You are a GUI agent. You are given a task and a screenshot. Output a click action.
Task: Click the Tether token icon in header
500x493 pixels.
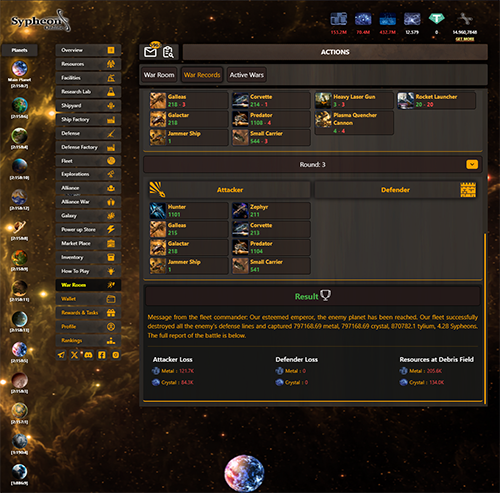click(436, 19)
